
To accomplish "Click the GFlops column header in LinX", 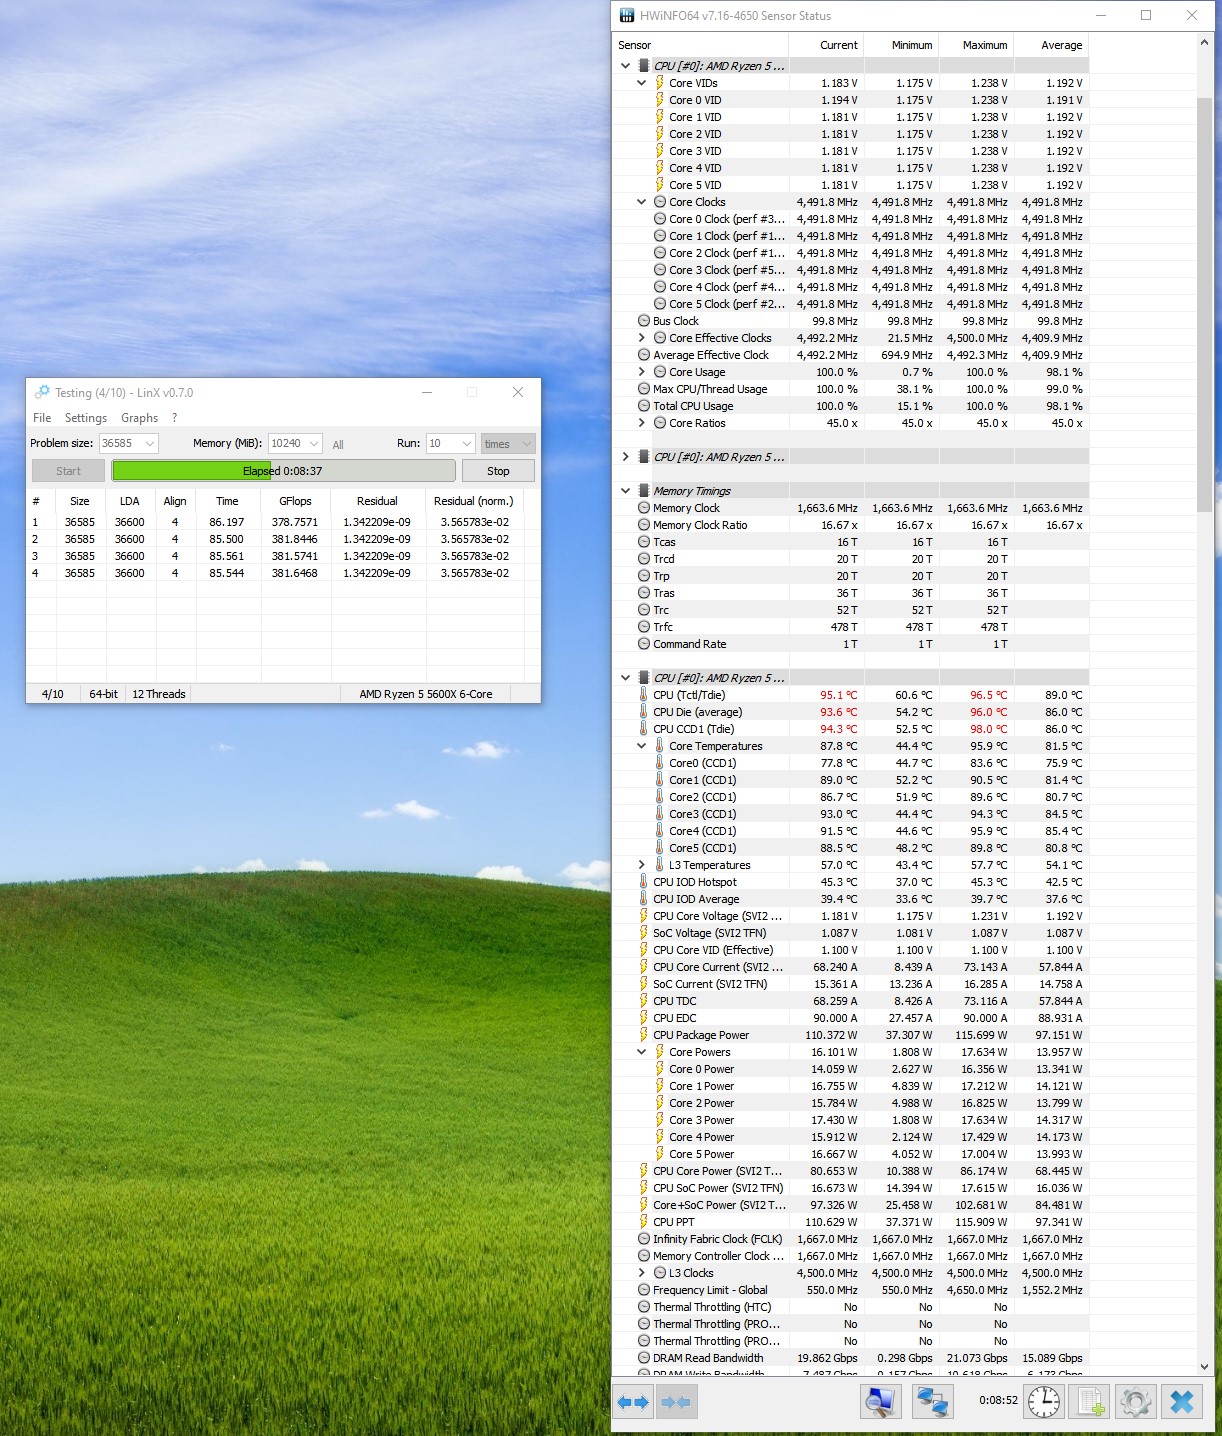I will [x=296, y=501].
